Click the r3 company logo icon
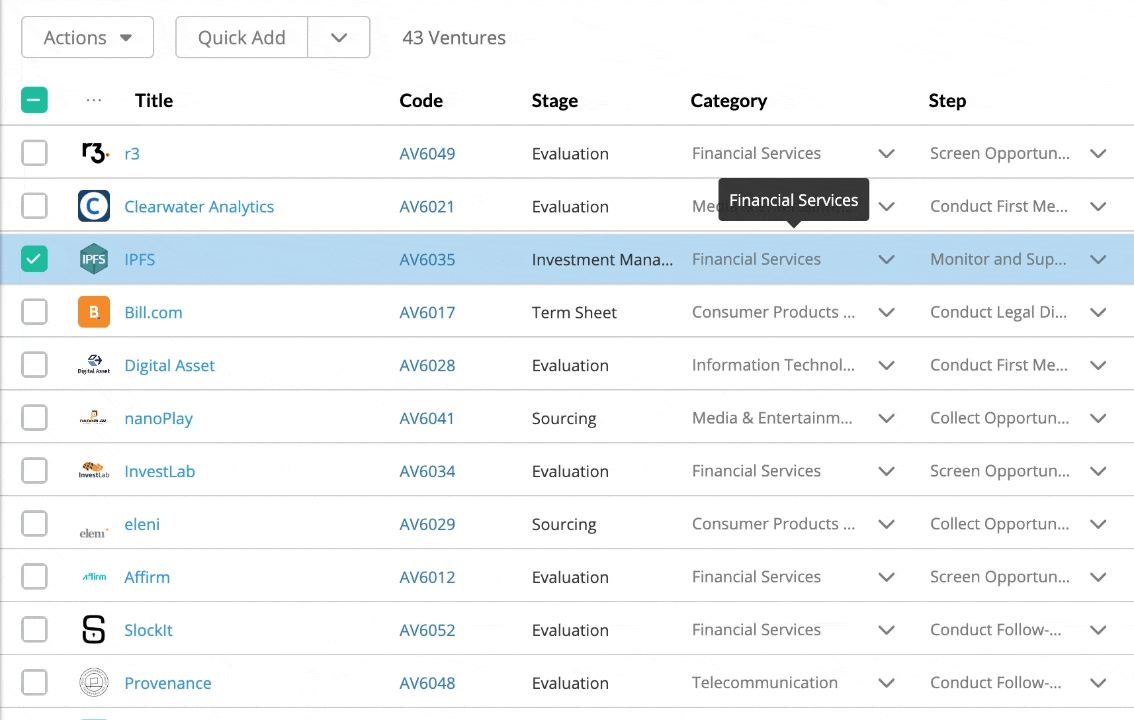 point(94,153)
